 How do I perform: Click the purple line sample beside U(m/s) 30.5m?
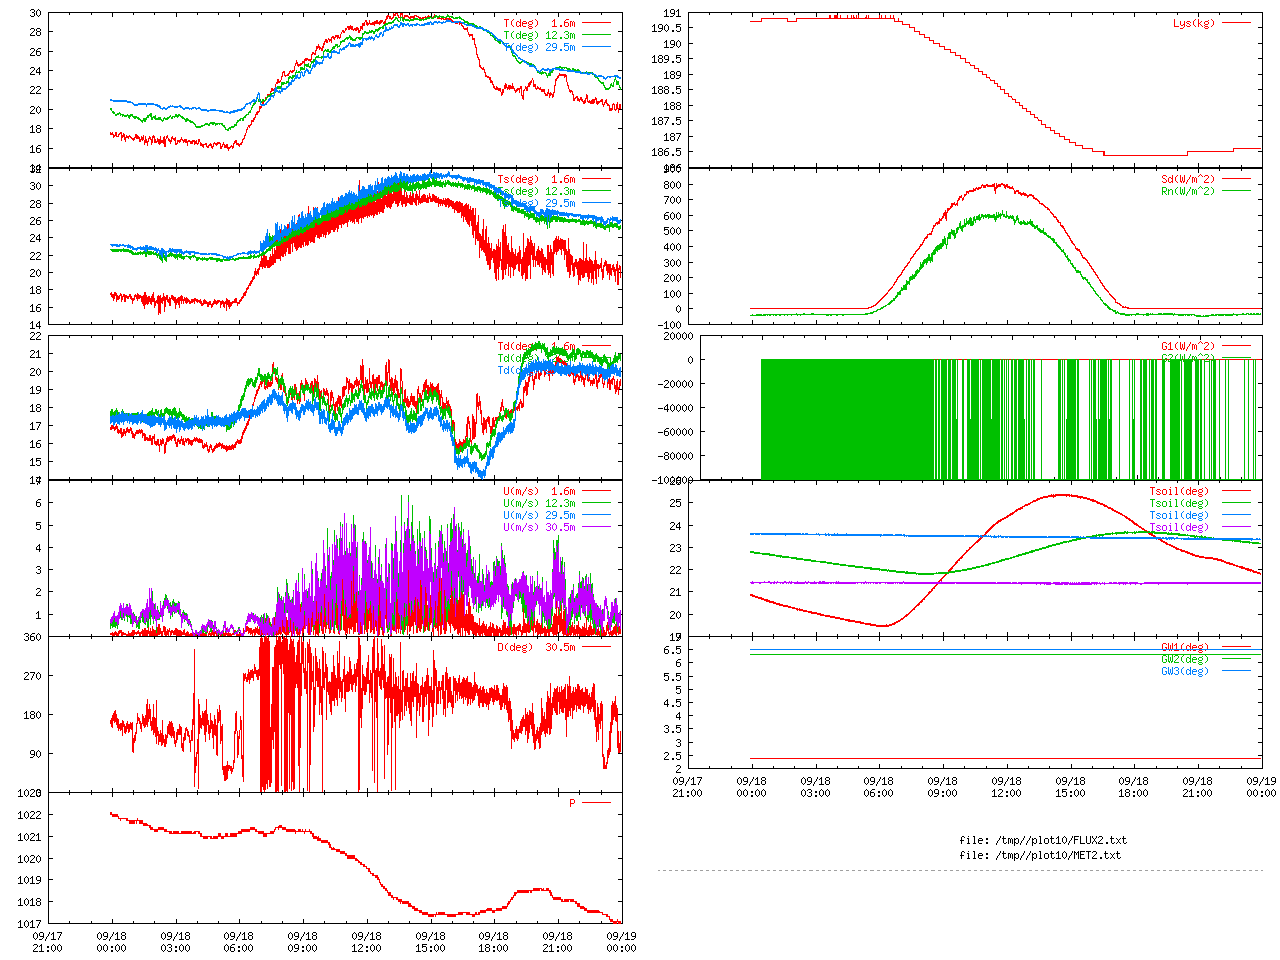596,526
